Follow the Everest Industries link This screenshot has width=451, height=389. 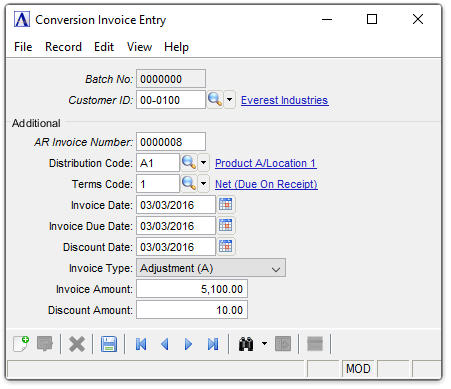(285, 100)
